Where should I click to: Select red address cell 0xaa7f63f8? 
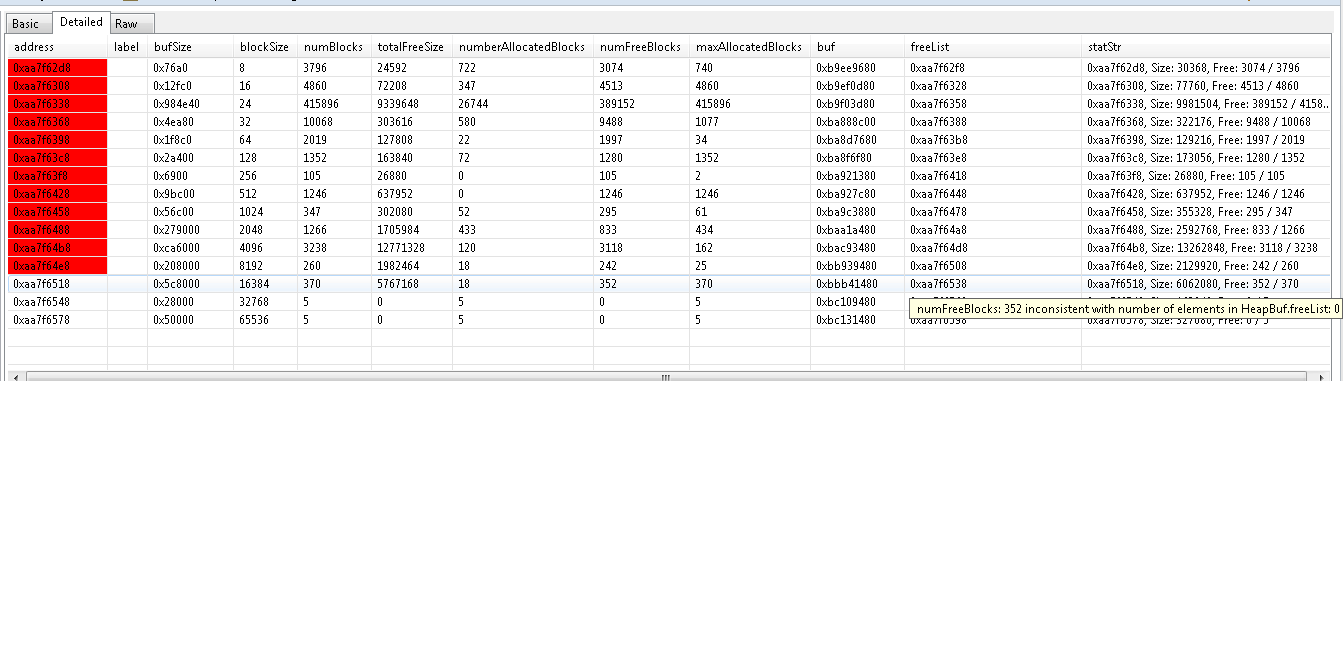tap(57, 176)
